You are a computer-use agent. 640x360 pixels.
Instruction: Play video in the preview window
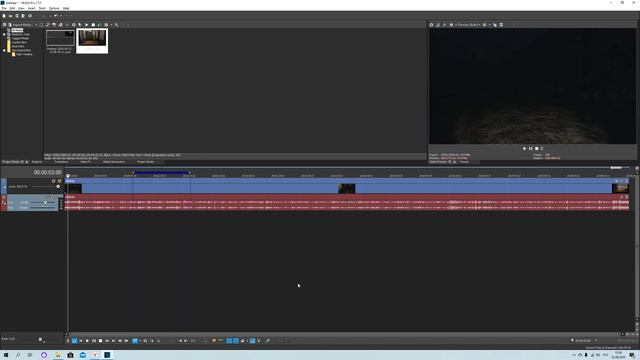pos(524,149)
